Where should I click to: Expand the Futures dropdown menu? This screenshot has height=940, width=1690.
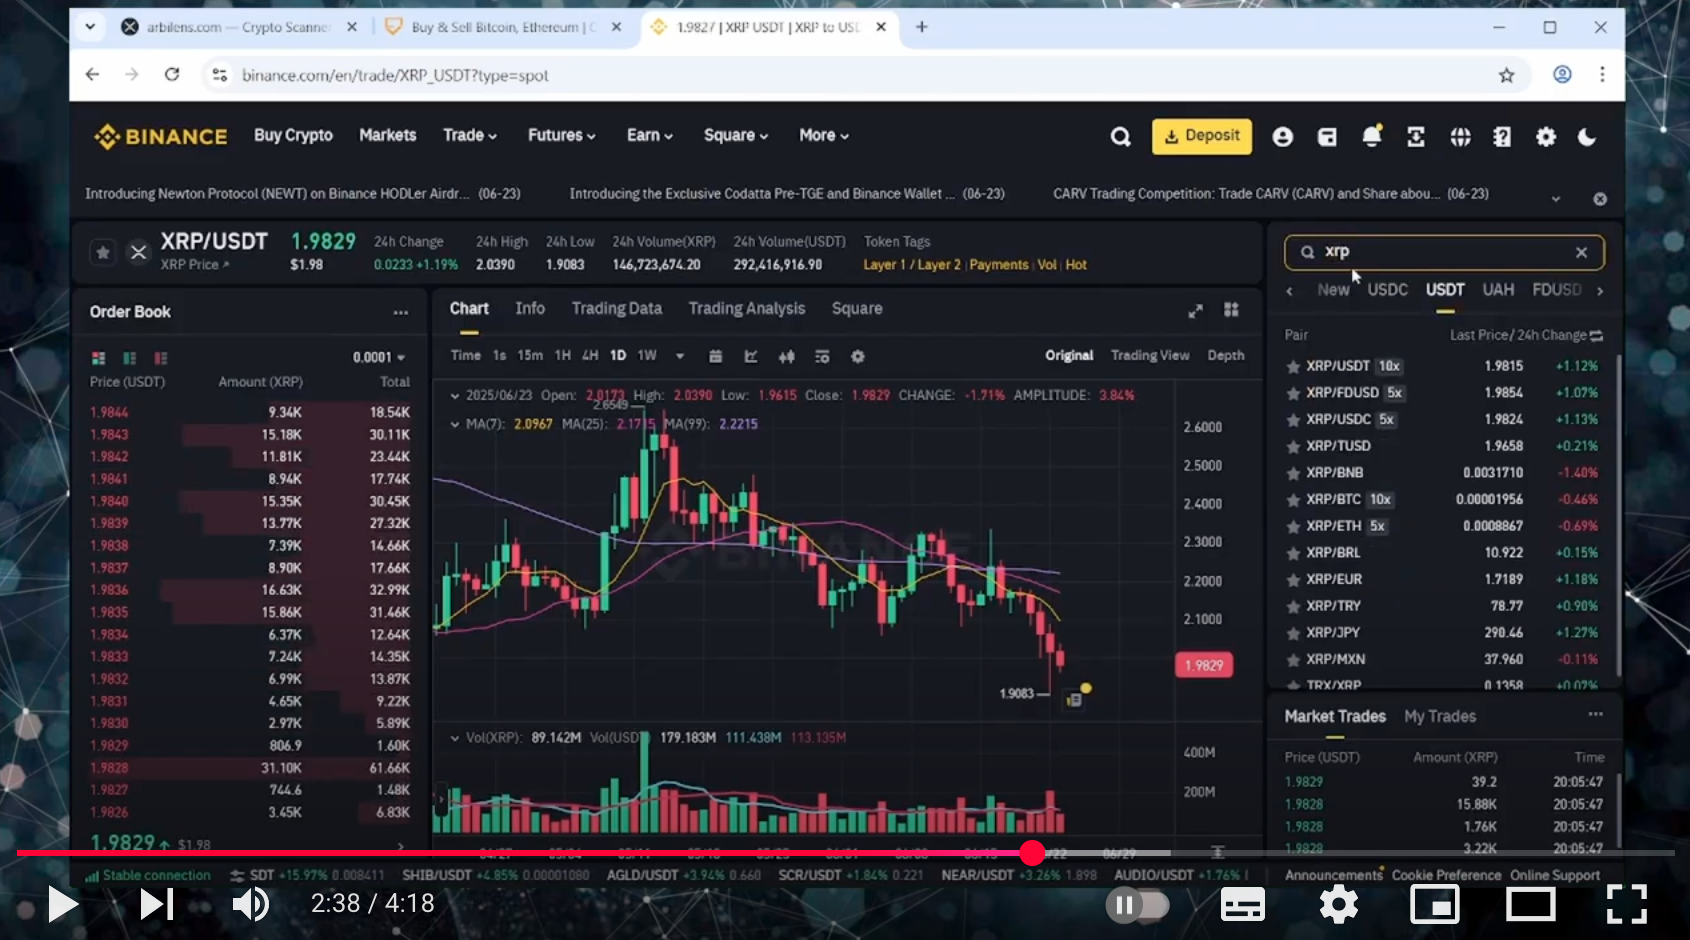pyautogui.click(x=562, y=135)
